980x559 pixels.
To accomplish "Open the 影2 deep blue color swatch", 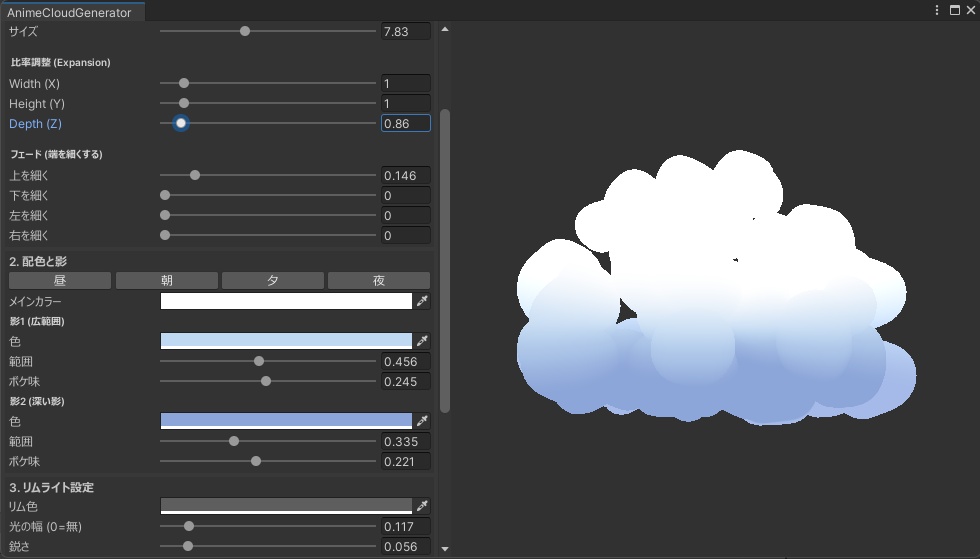I will click(x=286, y=421).
